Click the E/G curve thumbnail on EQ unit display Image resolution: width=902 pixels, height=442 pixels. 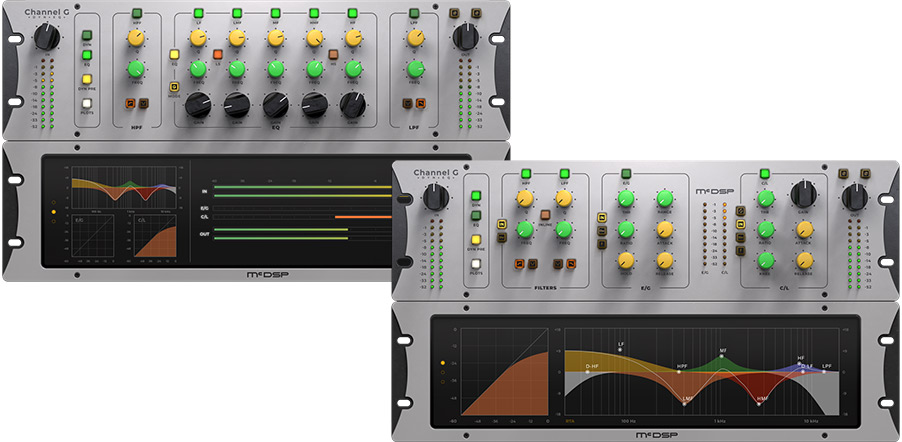[x=92, y=236]
